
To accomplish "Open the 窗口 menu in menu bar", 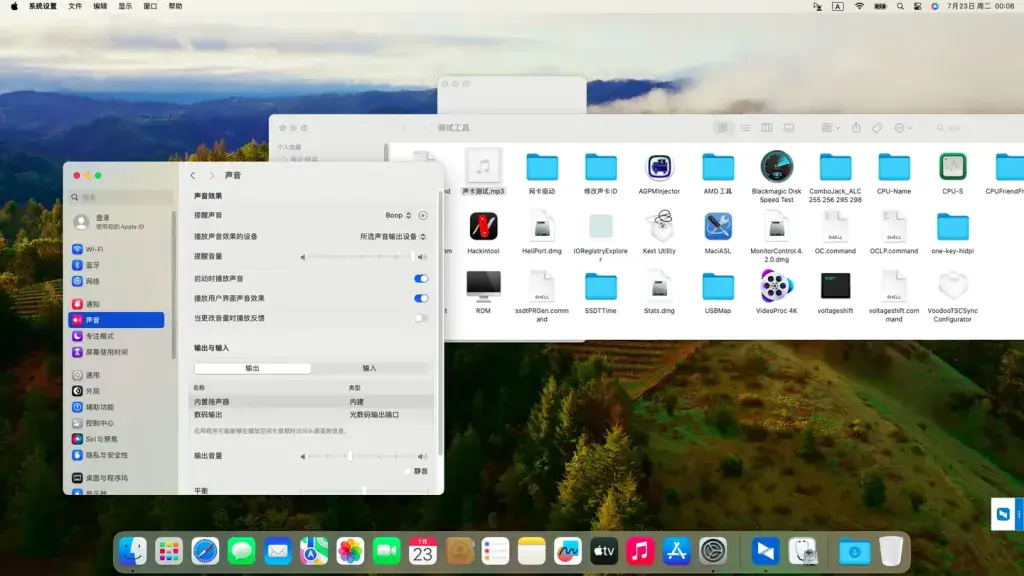I will click(150, 6).
